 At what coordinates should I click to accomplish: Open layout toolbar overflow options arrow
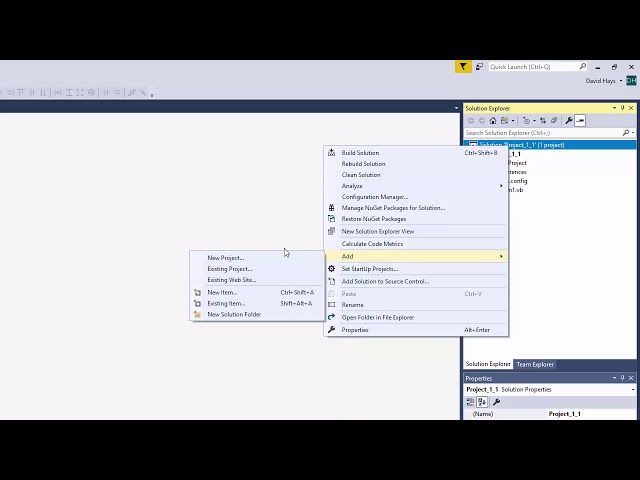pyautogui.click(x=152, y=94)
